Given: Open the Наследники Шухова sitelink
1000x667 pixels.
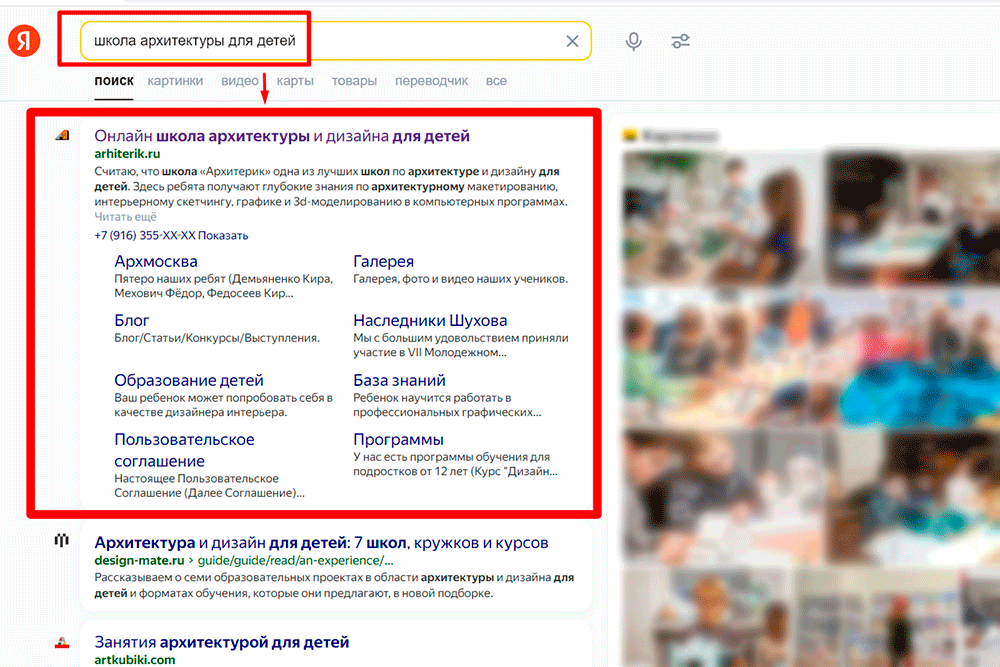Looking at the screenshot, I should click(x=430, y=320).
